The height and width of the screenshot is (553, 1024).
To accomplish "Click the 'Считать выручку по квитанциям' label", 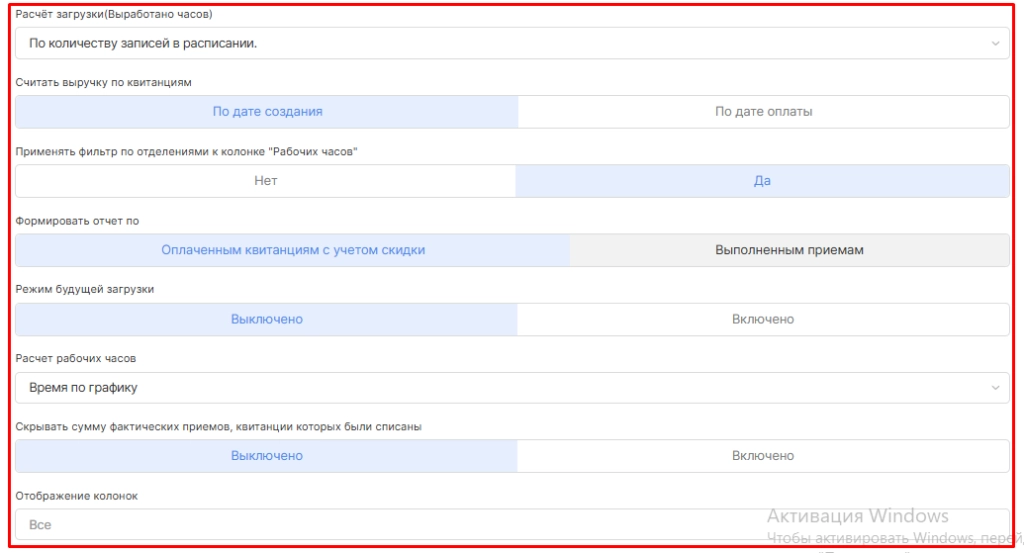I will (x=103, y=82).
